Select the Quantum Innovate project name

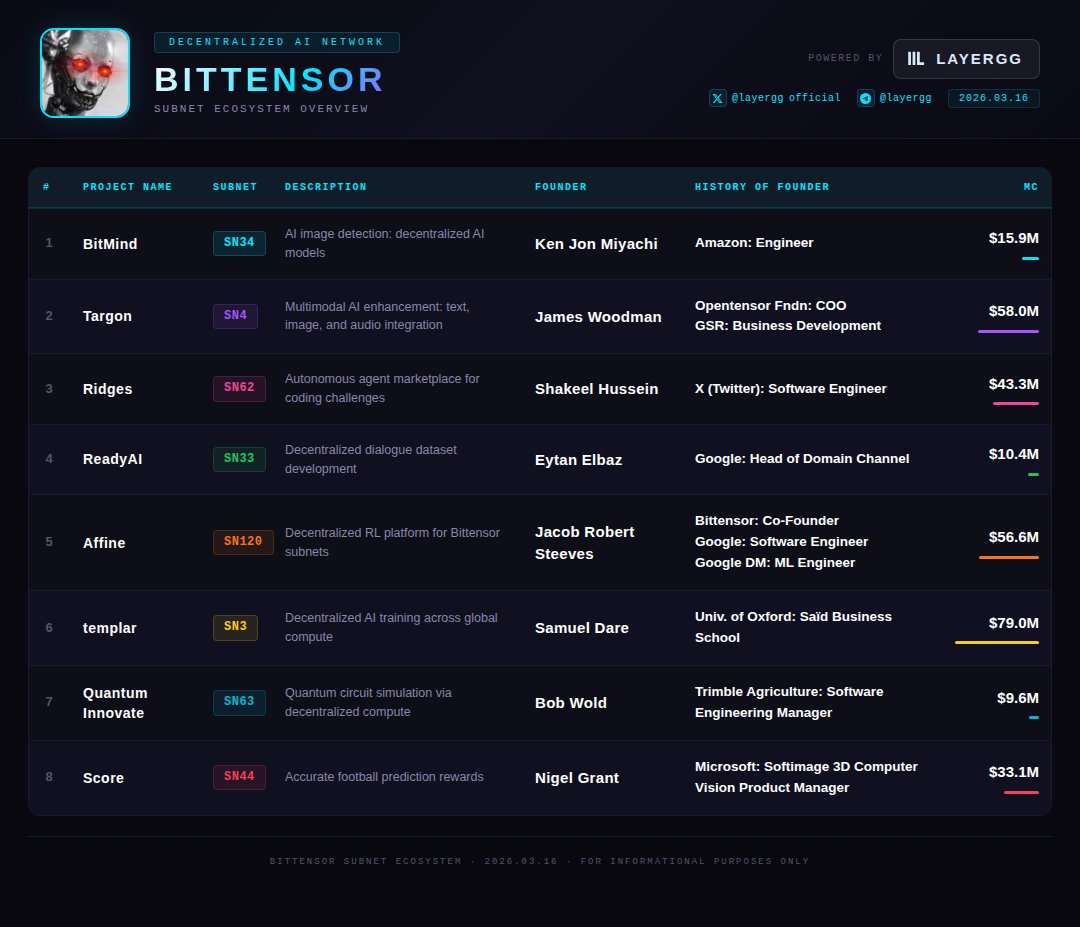pyautogui.click(x=115, y=703)
